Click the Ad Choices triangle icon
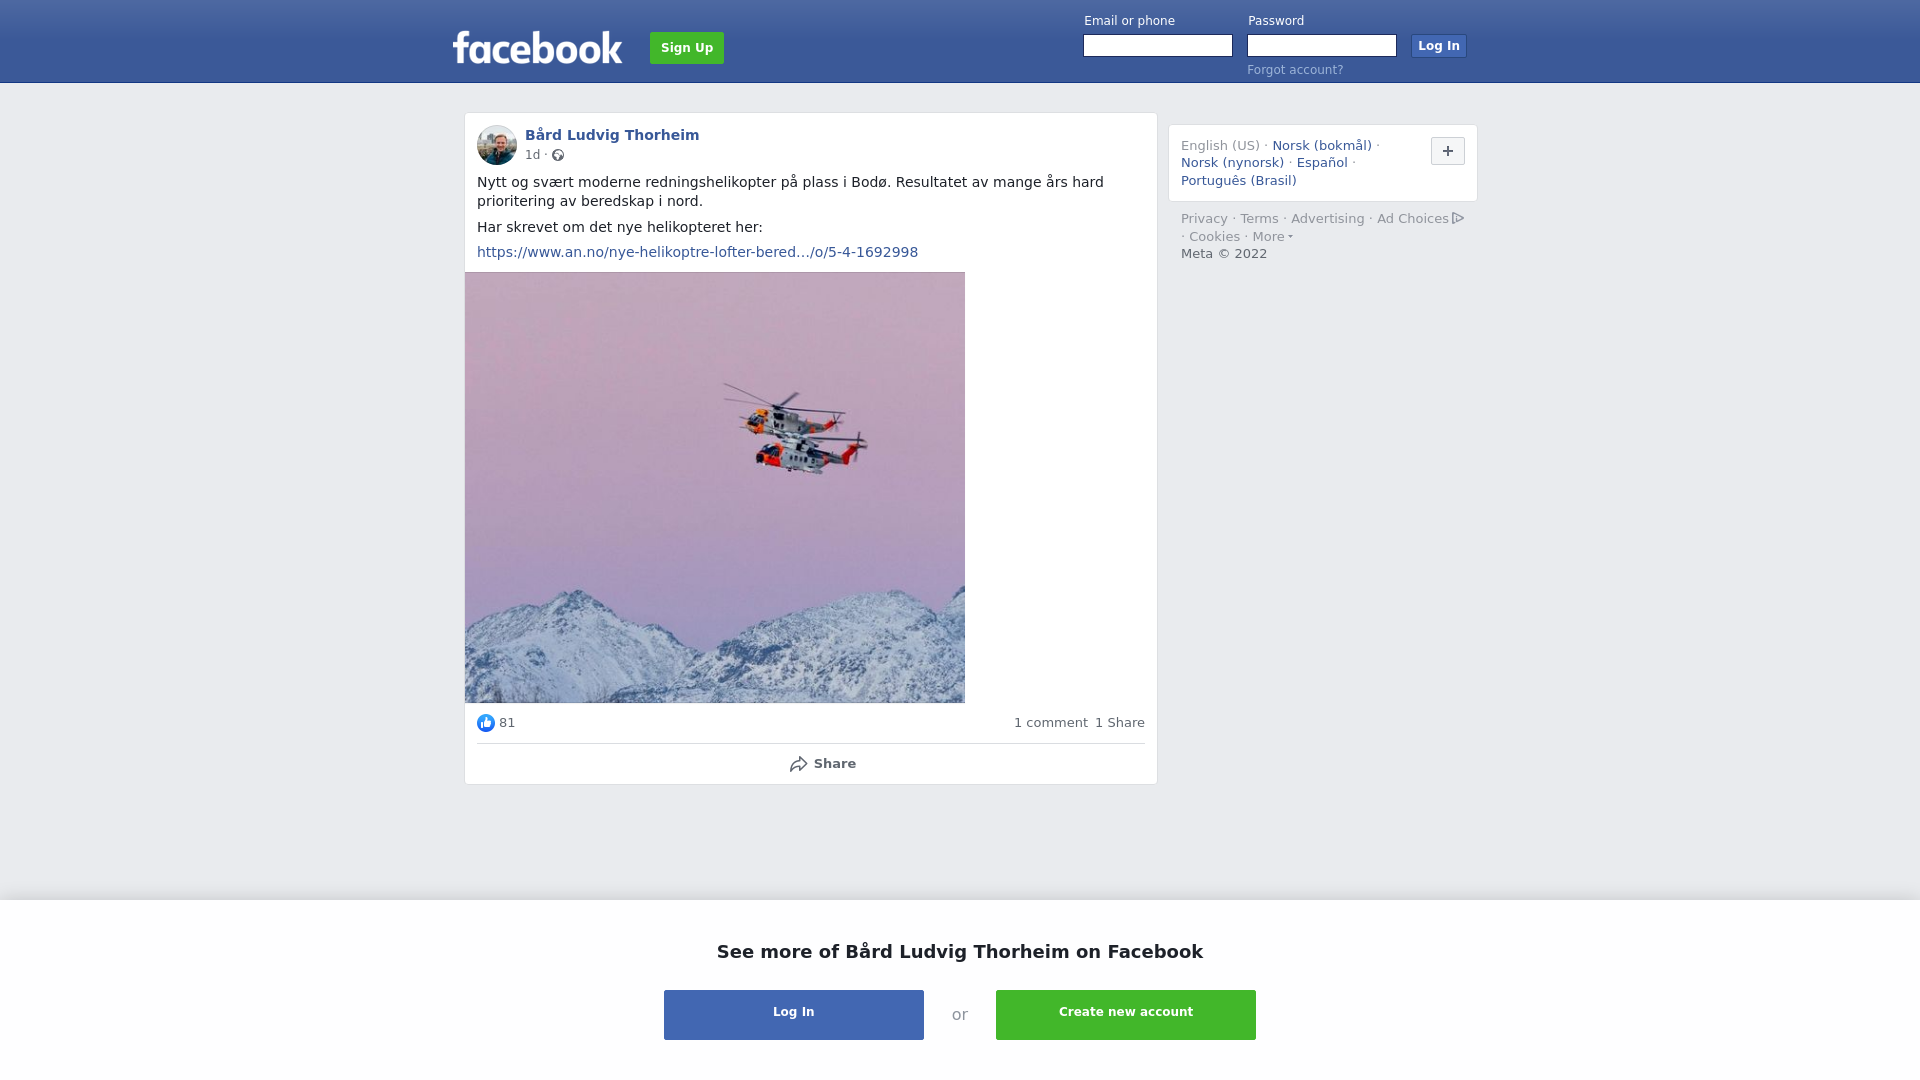This screenshot has height=1080, width=1920. [1458, 218]
